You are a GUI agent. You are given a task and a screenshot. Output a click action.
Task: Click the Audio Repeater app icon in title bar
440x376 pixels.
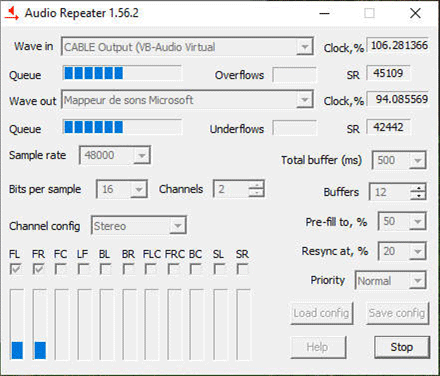12,13
